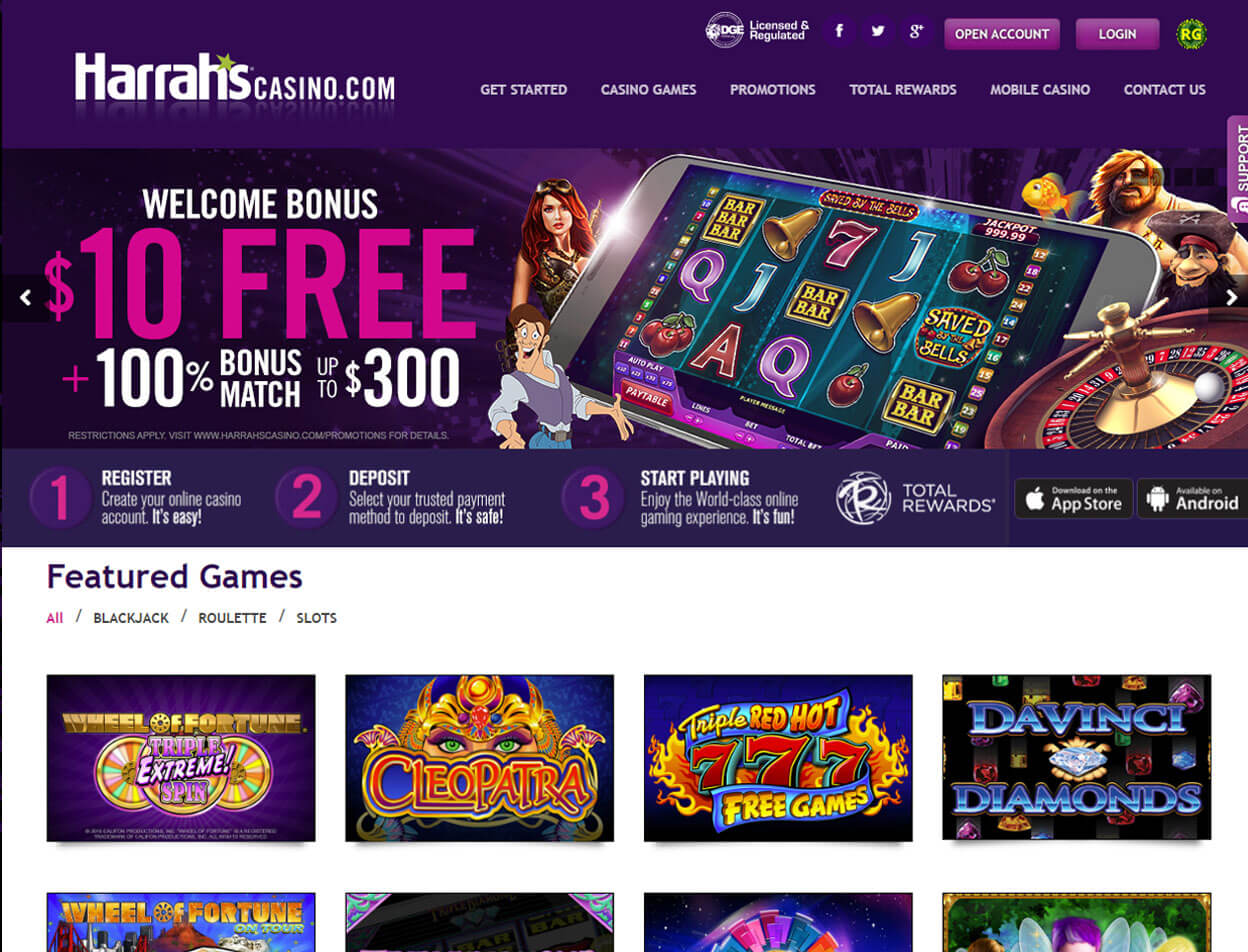Open the Casino Games menu
The width and height of the screenshot is (1248, 952).
point(648,90)
